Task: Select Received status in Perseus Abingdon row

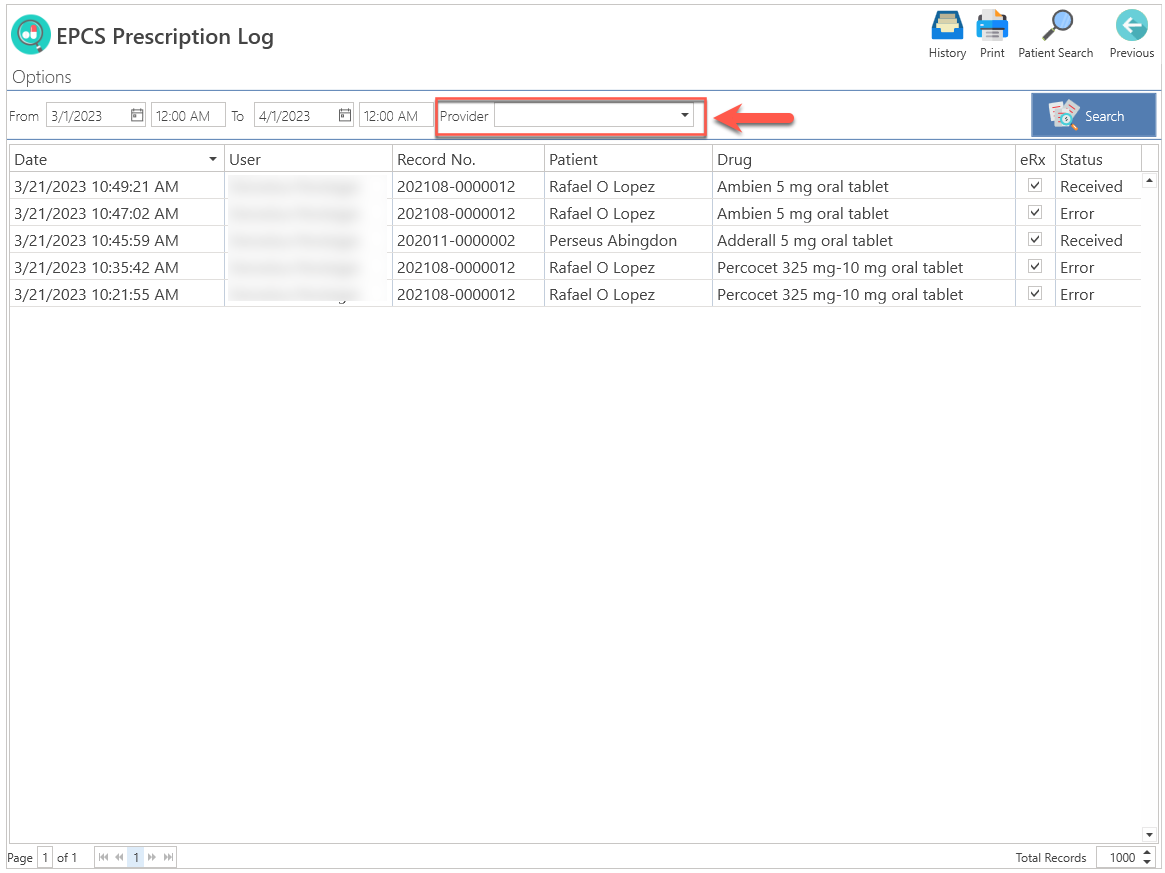Action: click(1097, 240)
